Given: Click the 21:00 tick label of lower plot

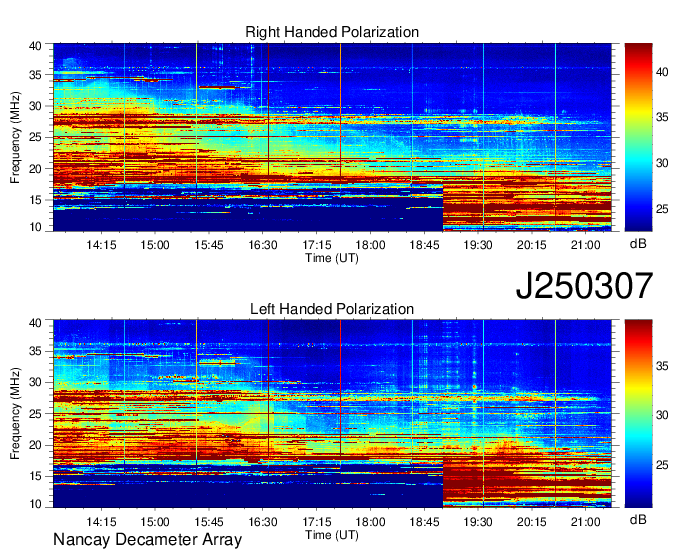Looking at the screenshot, I should click(585, 522).
